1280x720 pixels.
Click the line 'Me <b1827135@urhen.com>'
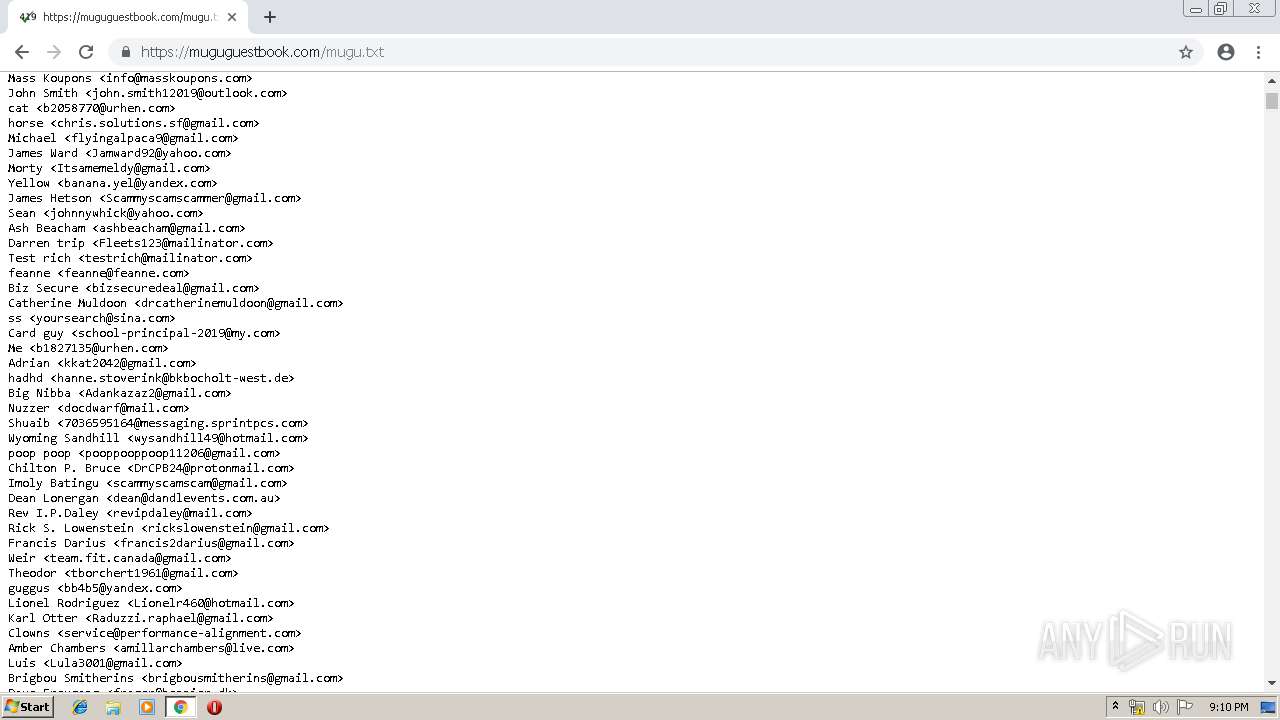tap(88, 348)
